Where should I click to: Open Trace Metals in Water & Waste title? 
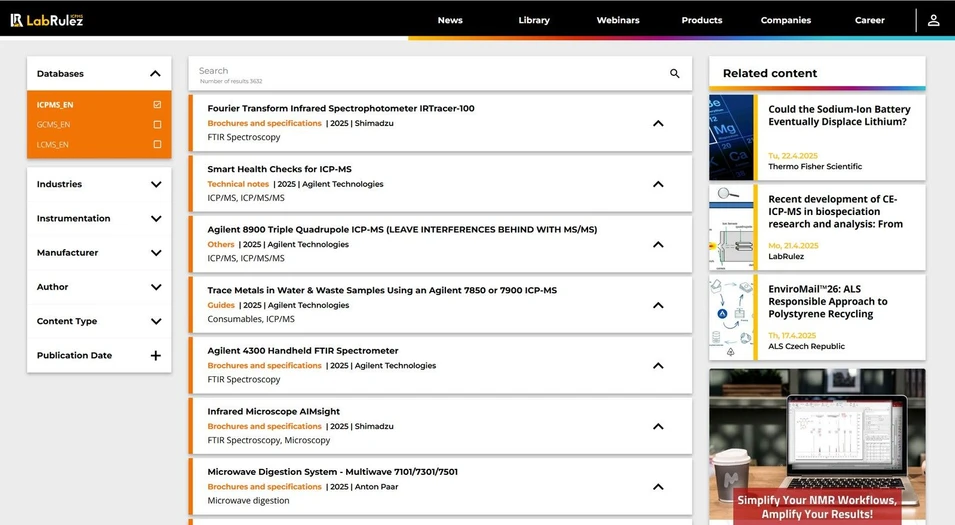click(x=382, y=291)
